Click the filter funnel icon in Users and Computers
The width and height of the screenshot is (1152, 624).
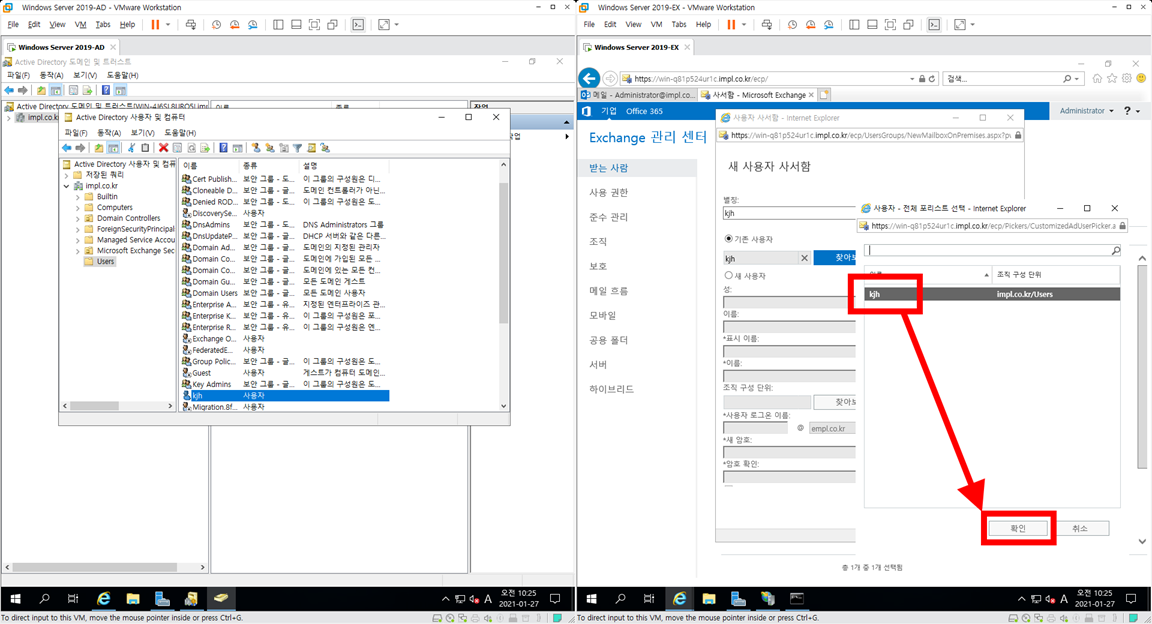point(298,148)
